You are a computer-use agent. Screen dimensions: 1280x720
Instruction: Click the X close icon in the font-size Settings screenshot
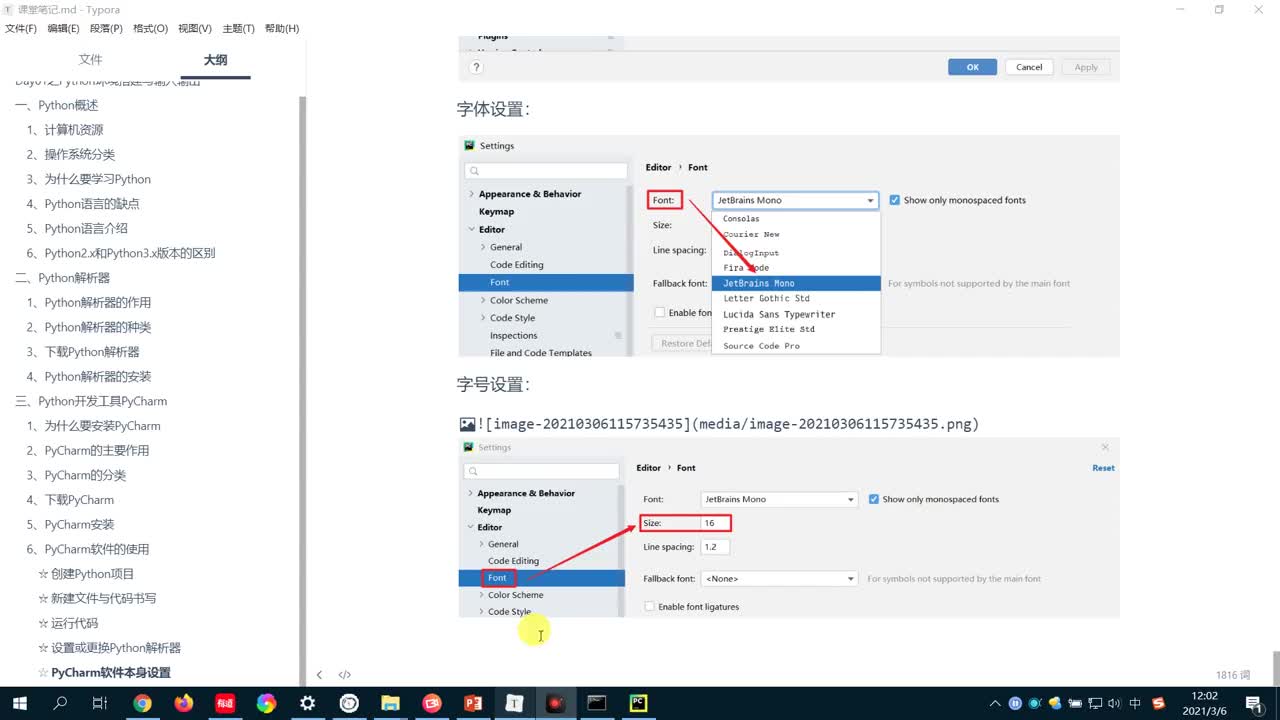[1105, 447]
